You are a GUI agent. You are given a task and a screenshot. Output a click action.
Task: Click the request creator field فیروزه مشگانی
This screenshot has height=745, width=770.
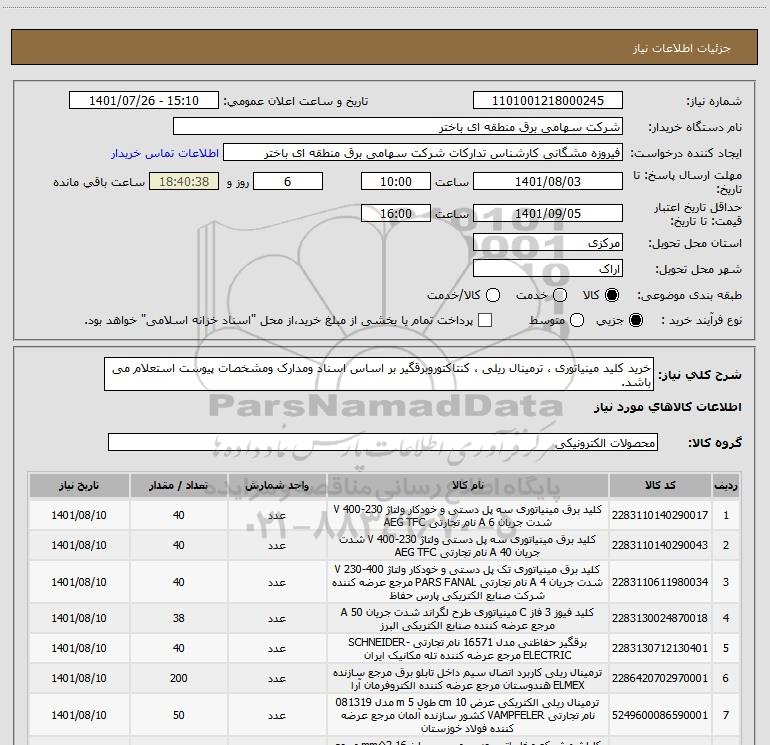pyautogui.click(x=423, y=153)
